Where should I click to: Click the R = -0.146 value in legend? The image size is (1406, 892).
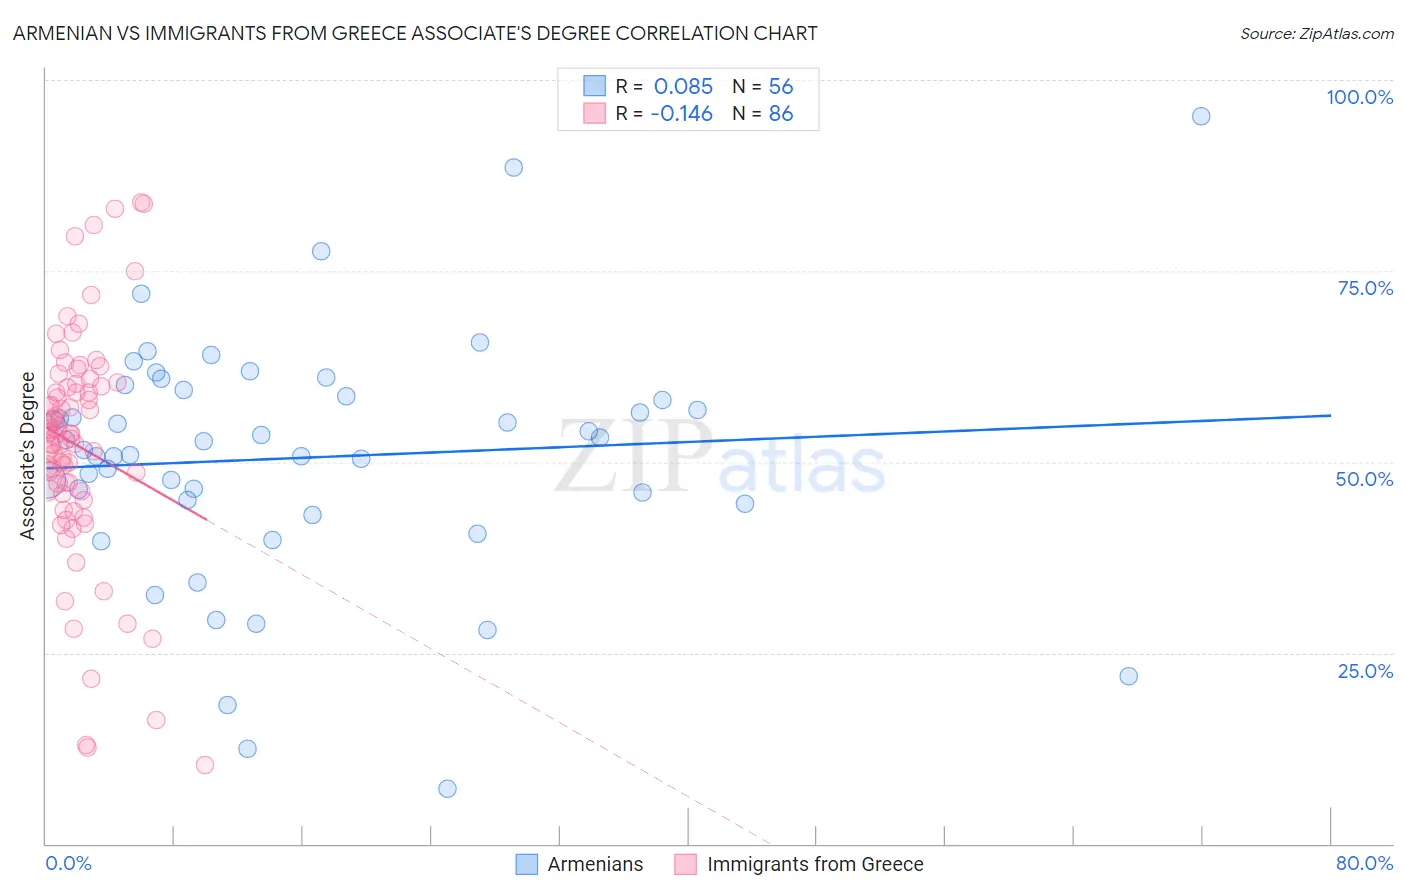tap(664, 113)
